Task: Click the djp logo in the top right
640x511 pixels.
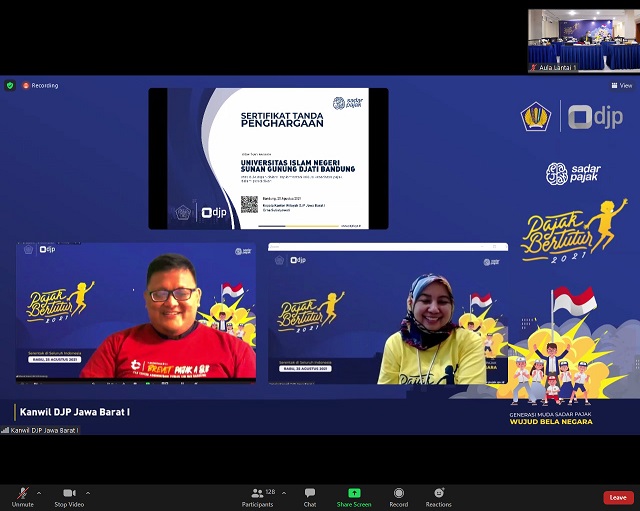Action: click(595, 117)
